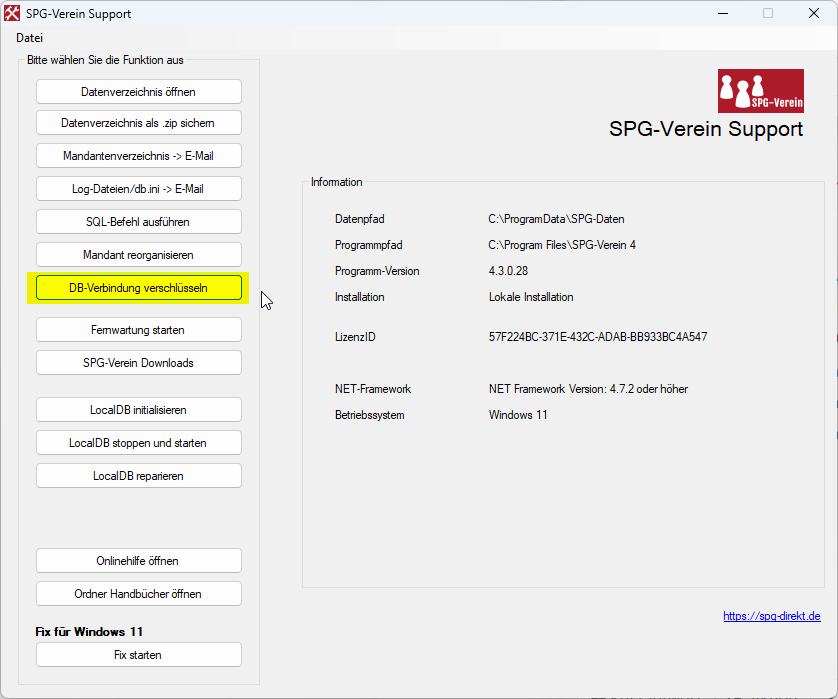The image size is (838, 699).
Task: Click Datenverzeichnis öffnen button
Action: pos(138,92)
